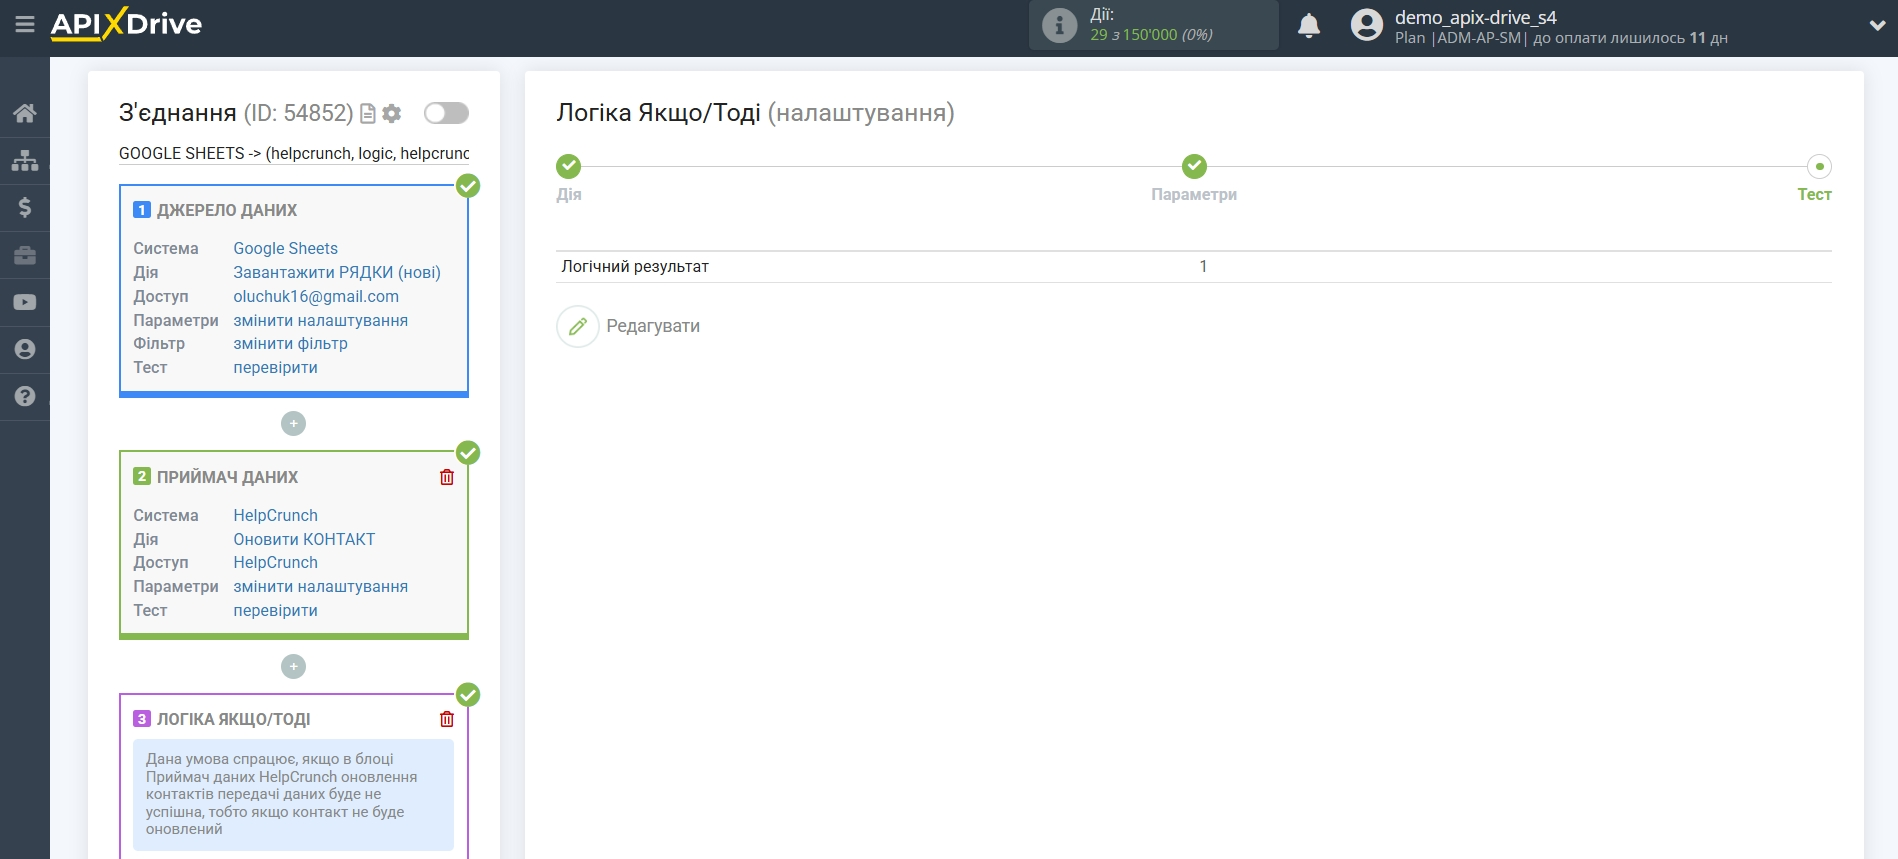Screen dimensions: 1898x859
Task: Open Оновити КОНТАКТ action link
Action: click(x=304, y=539)
